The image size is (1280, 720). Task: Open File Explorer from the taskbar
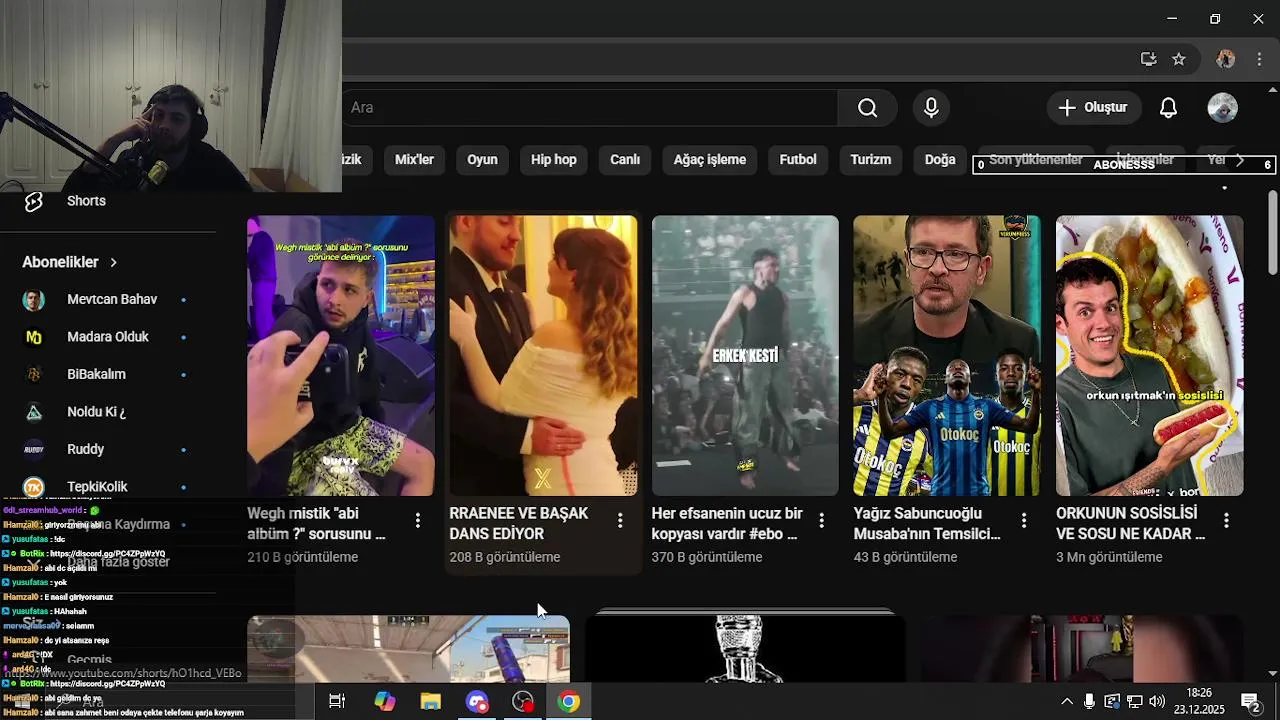pyautogui.click(x=430, y=702)
